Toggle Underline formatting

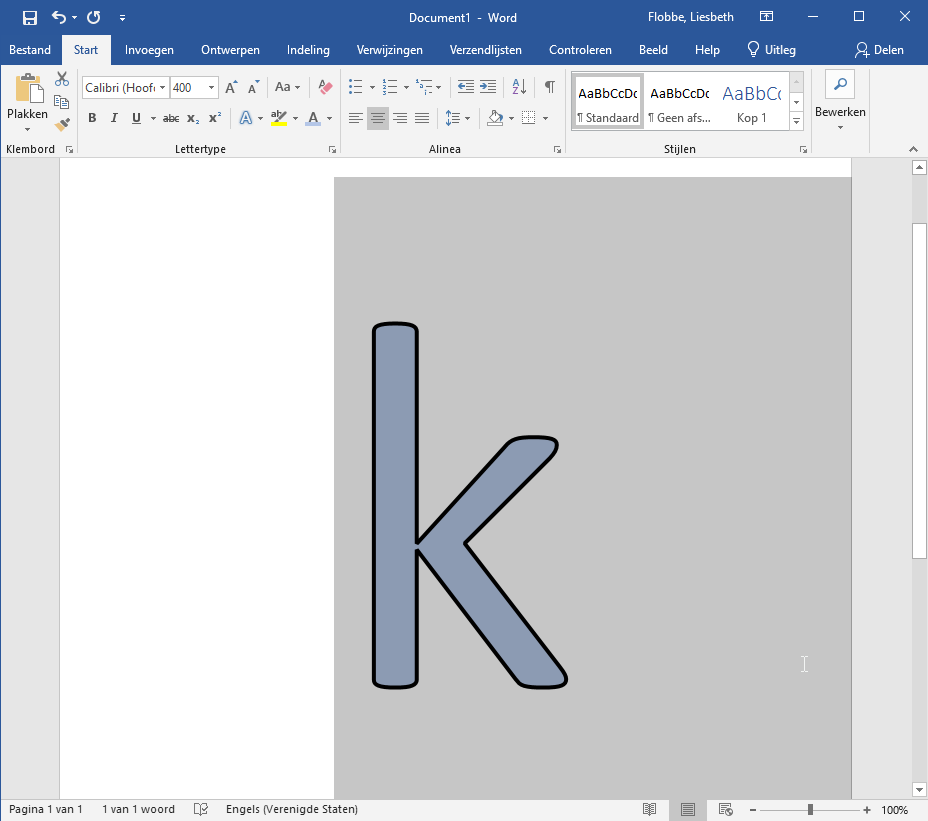point(136,118)
